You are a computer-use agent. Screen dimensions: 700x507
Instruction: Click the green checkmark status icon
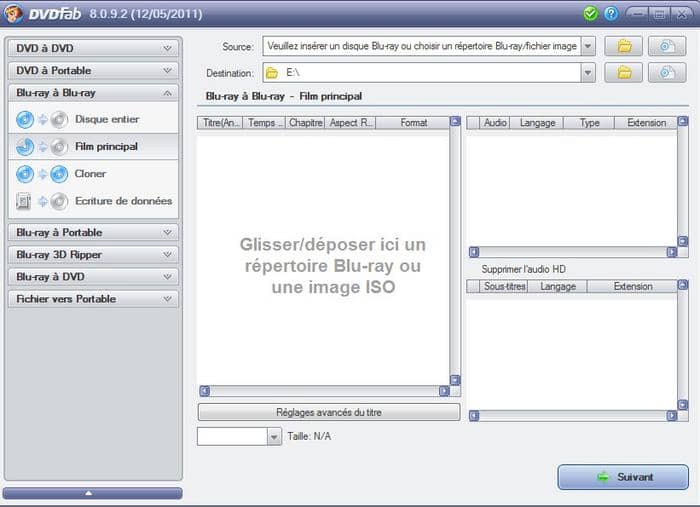pyautogui.click(x=590, y=13)
